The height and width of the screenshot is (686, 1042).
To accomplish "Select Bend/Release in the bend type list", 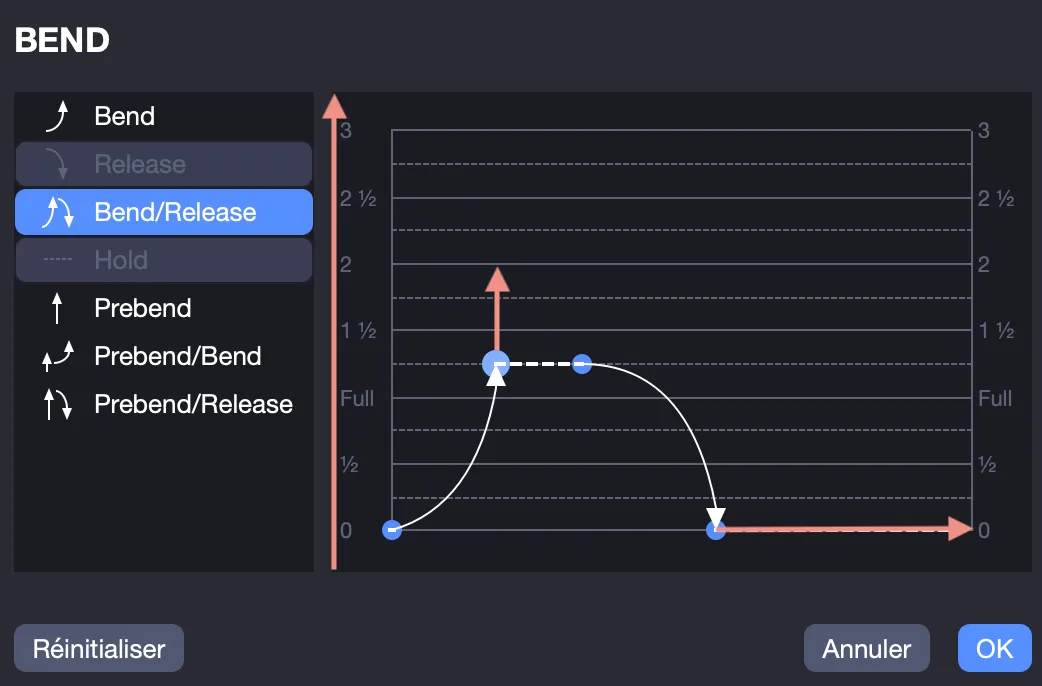I will [x=163, y=212].
